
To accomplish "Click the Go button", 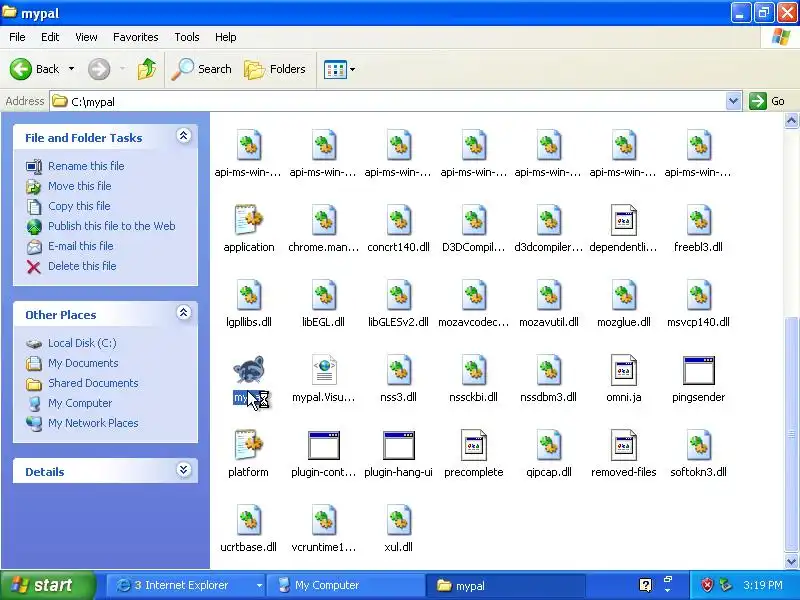I will tap(767, 101).
